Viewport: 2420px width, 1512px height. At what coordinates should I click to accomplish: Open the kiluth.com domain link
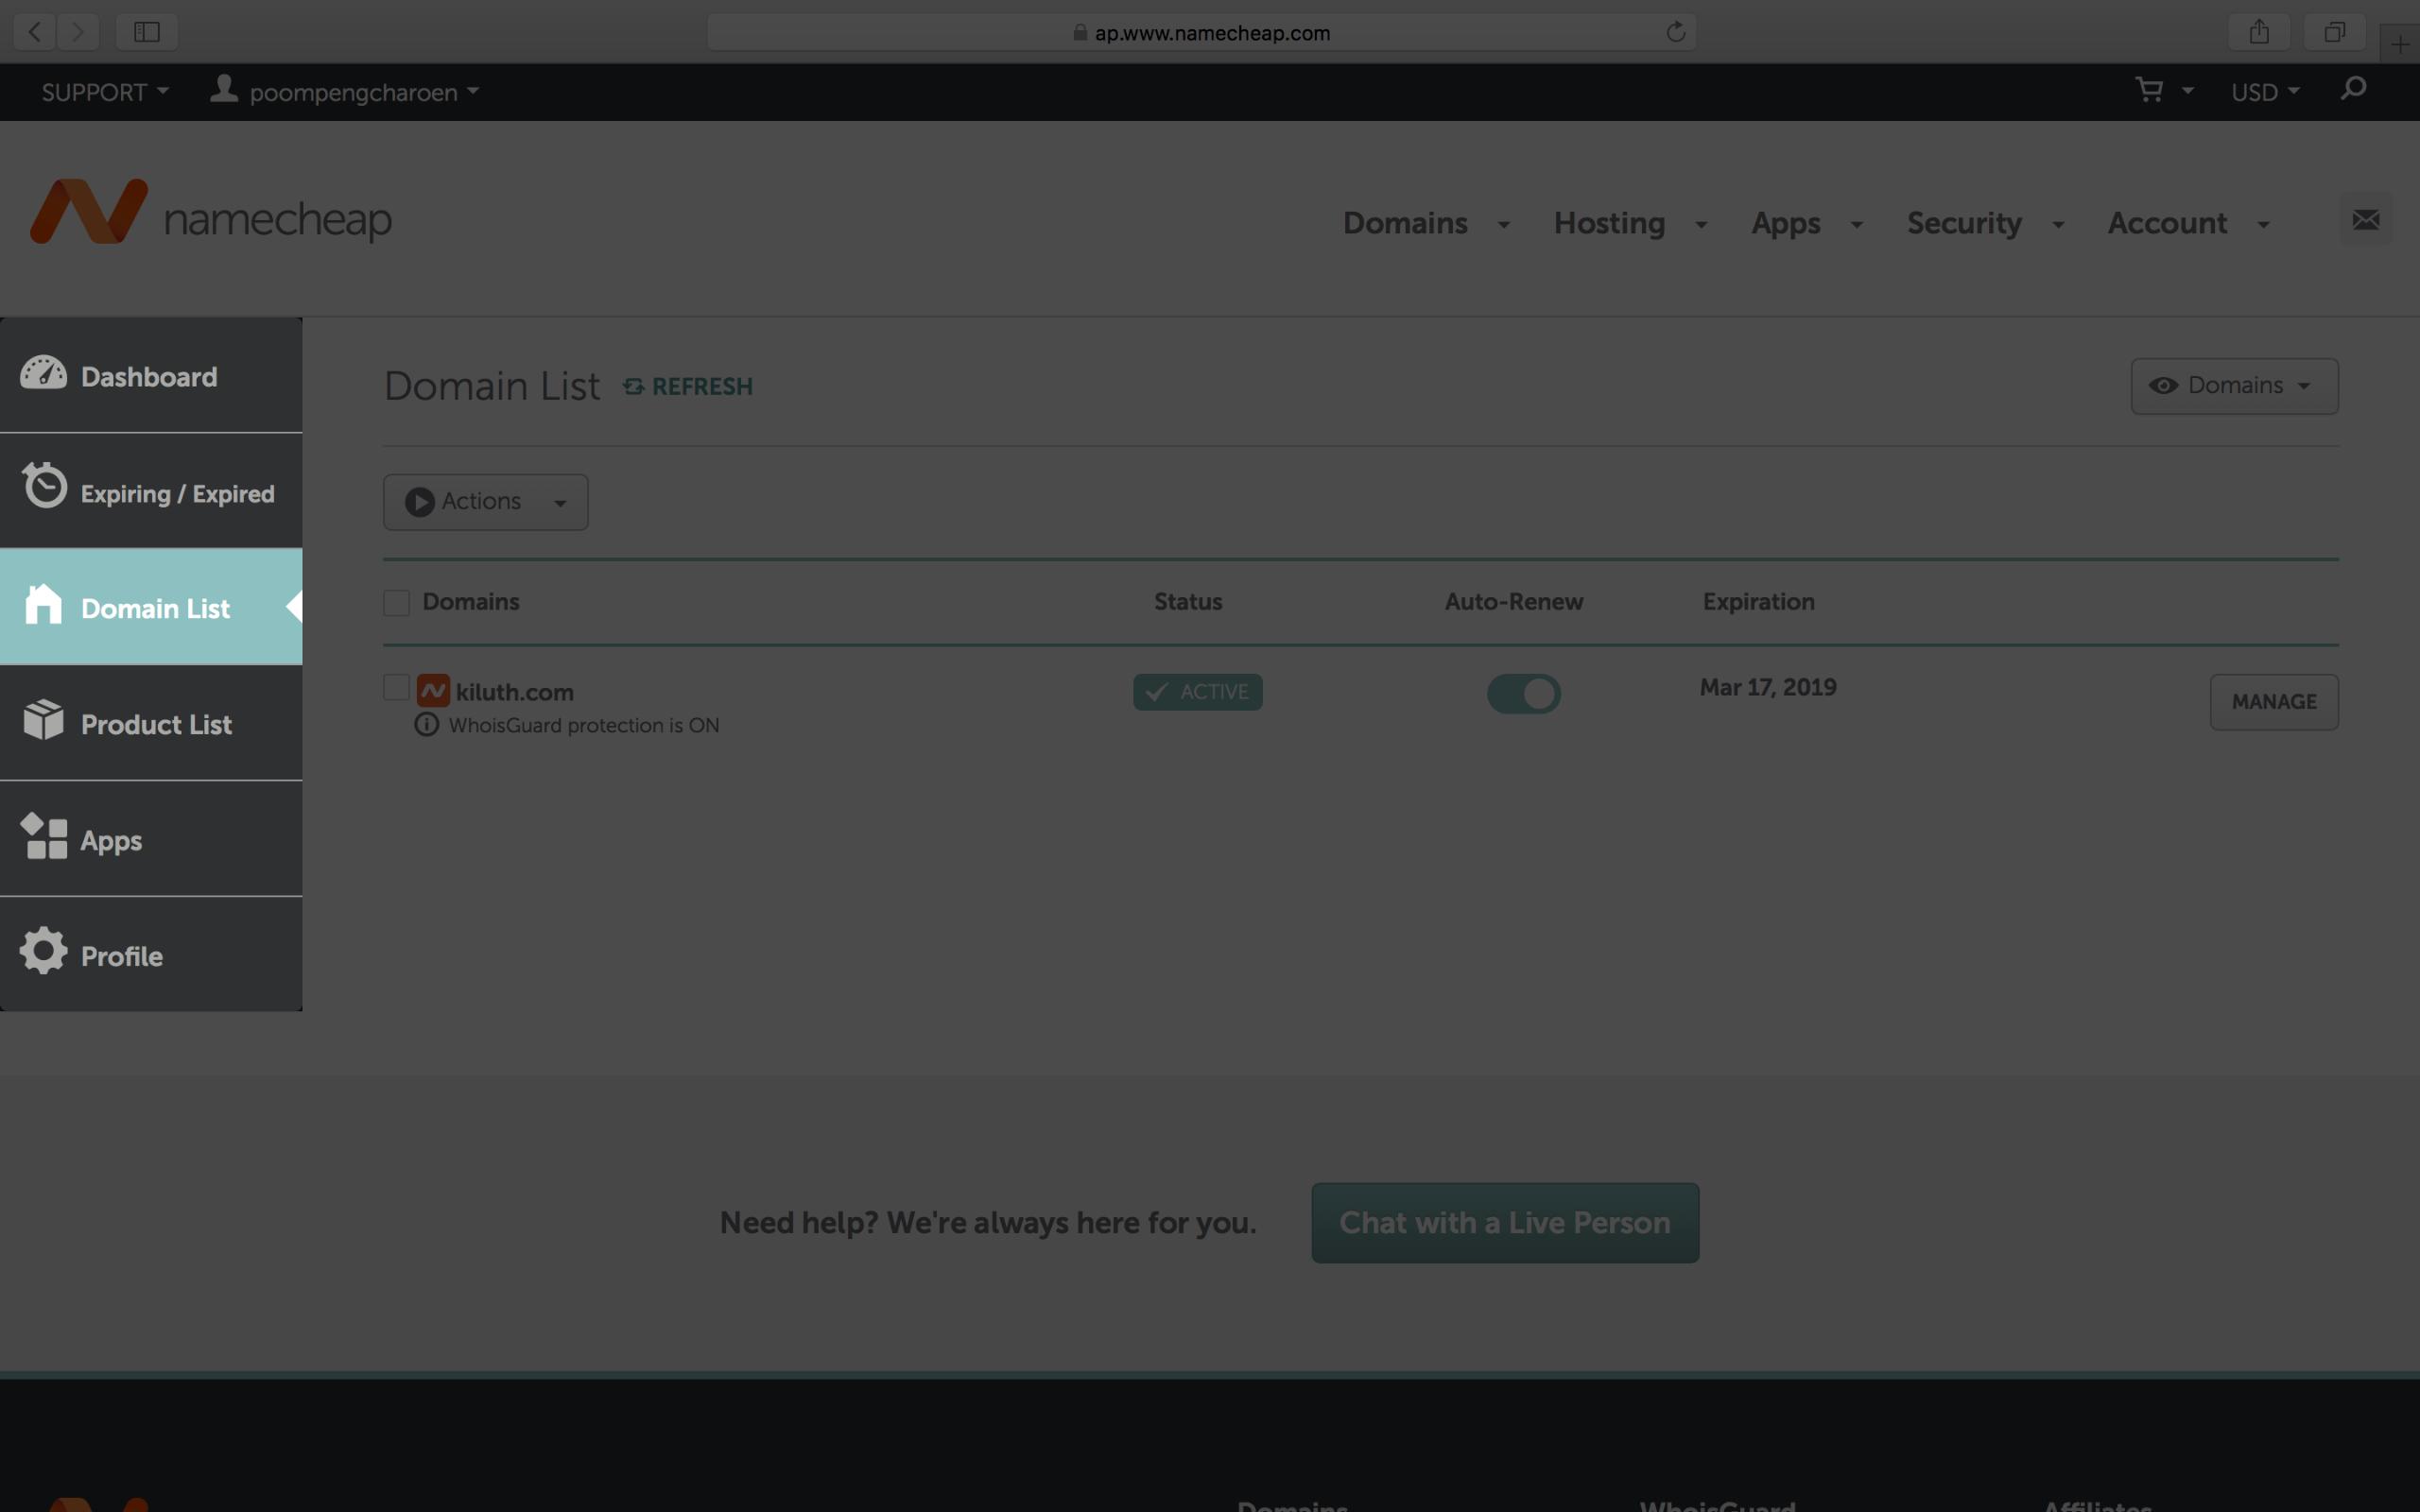(x=514, y=692)
